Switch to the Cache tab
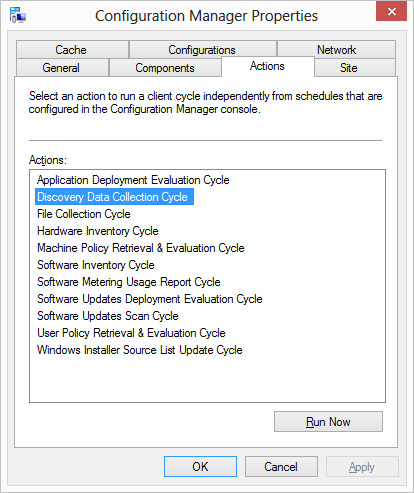Image resolution: width=414 pixels, height=493 pixels. tap(72, 50)
